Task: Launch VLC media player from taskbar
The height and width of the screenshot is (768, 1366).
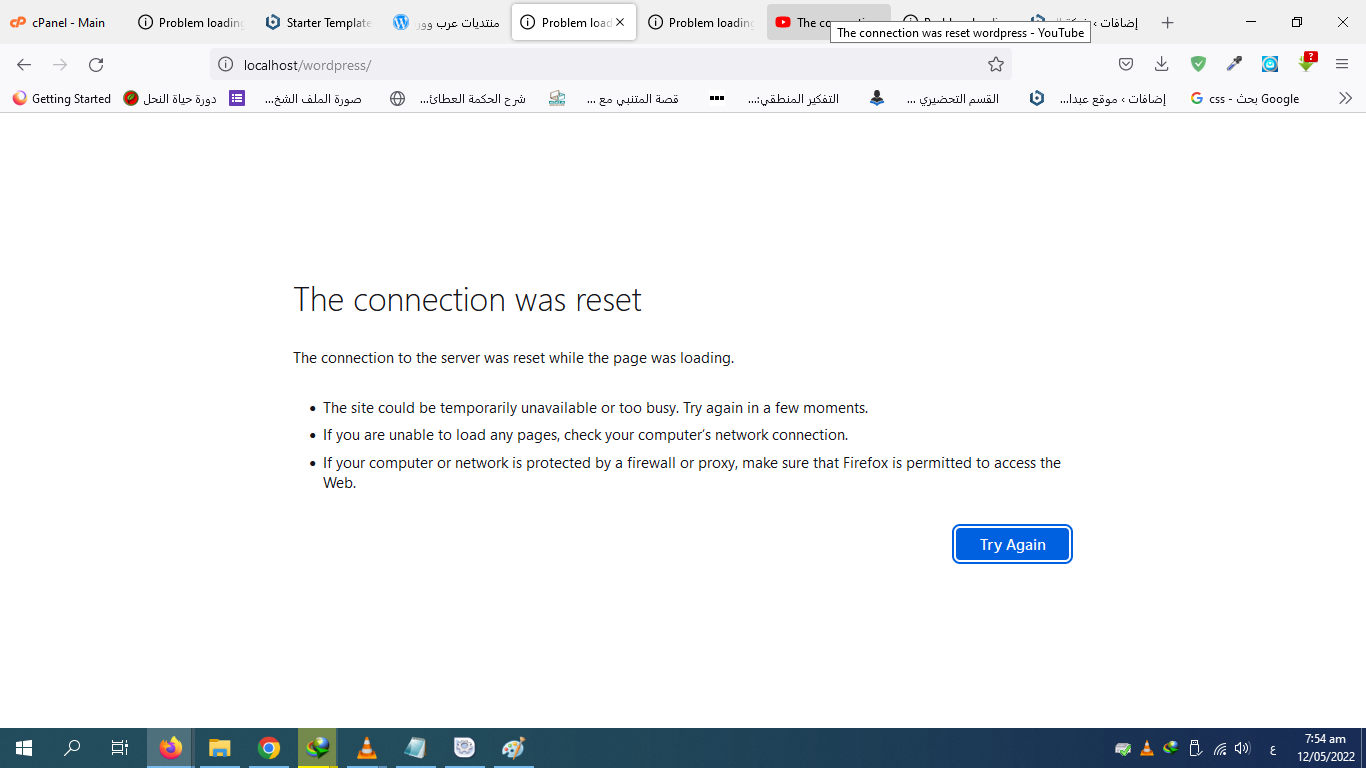Action: click(x=367, y=747)
